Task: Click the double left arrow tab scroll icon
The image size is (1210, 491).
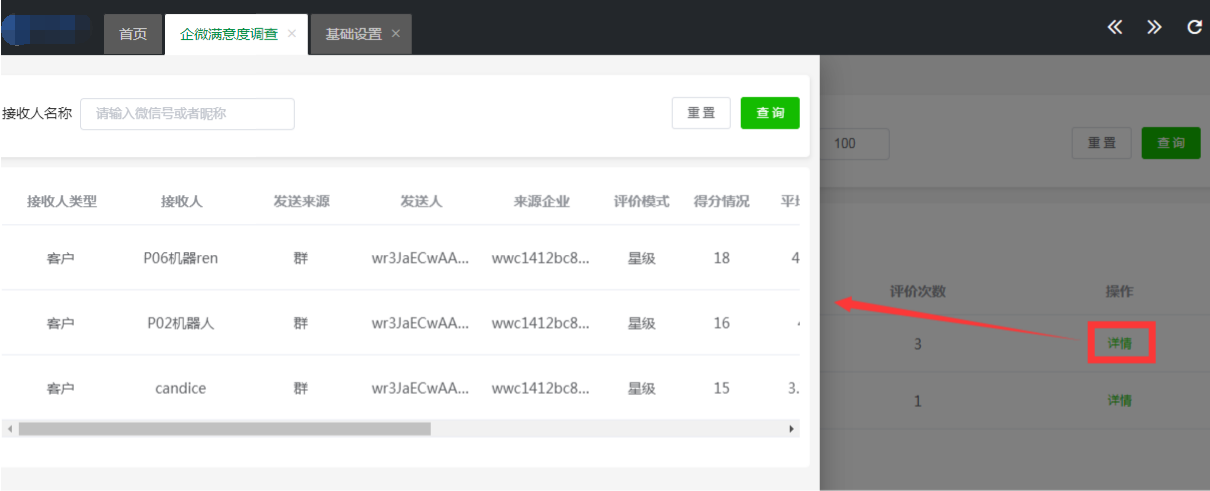Action: point(1115,27)
